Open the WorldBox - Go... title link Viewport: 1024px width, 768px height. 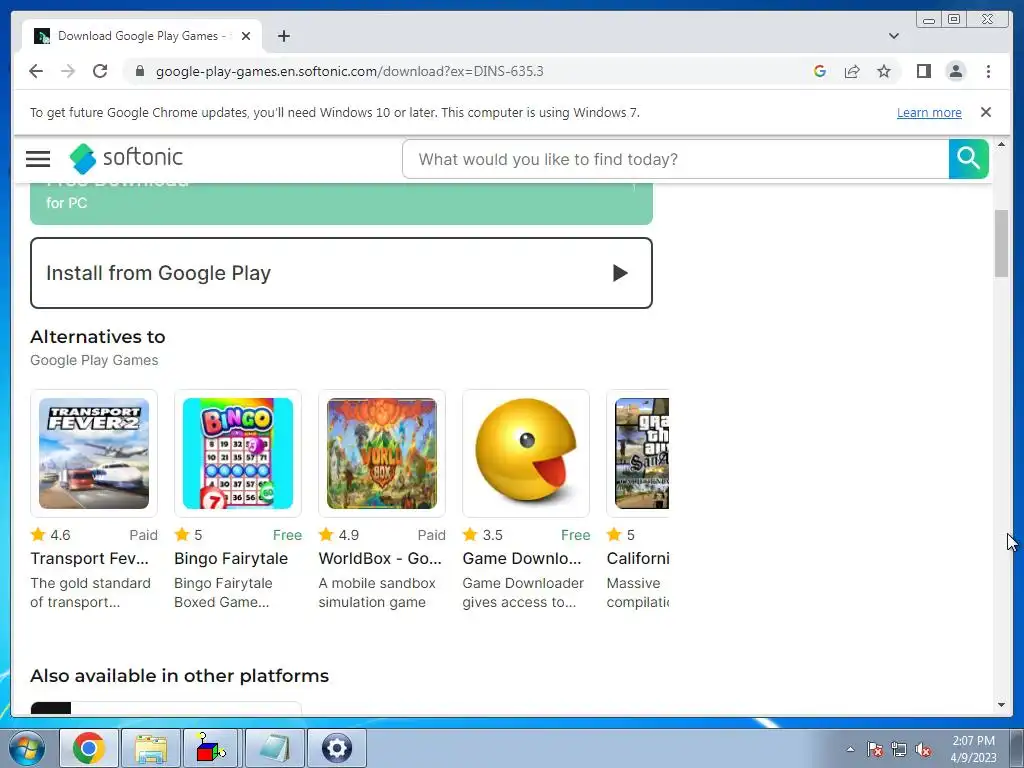coord(380,558)
